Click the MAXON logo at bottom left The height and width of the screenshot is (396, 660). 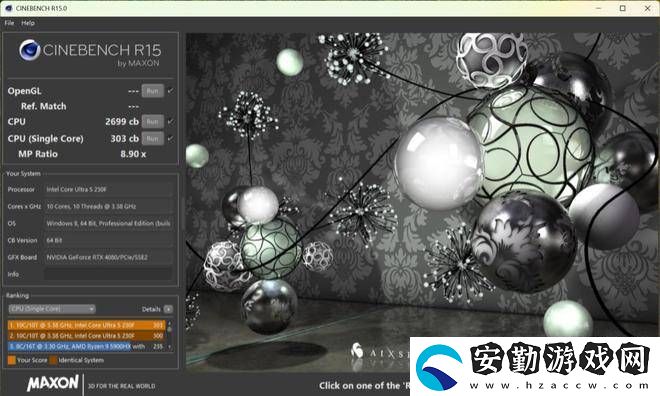point(53,383)
